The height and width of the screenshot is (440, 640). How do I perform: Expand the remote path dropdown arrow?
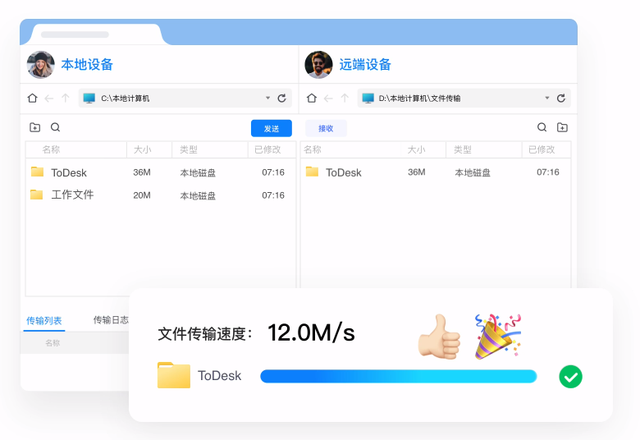[547, 98]
